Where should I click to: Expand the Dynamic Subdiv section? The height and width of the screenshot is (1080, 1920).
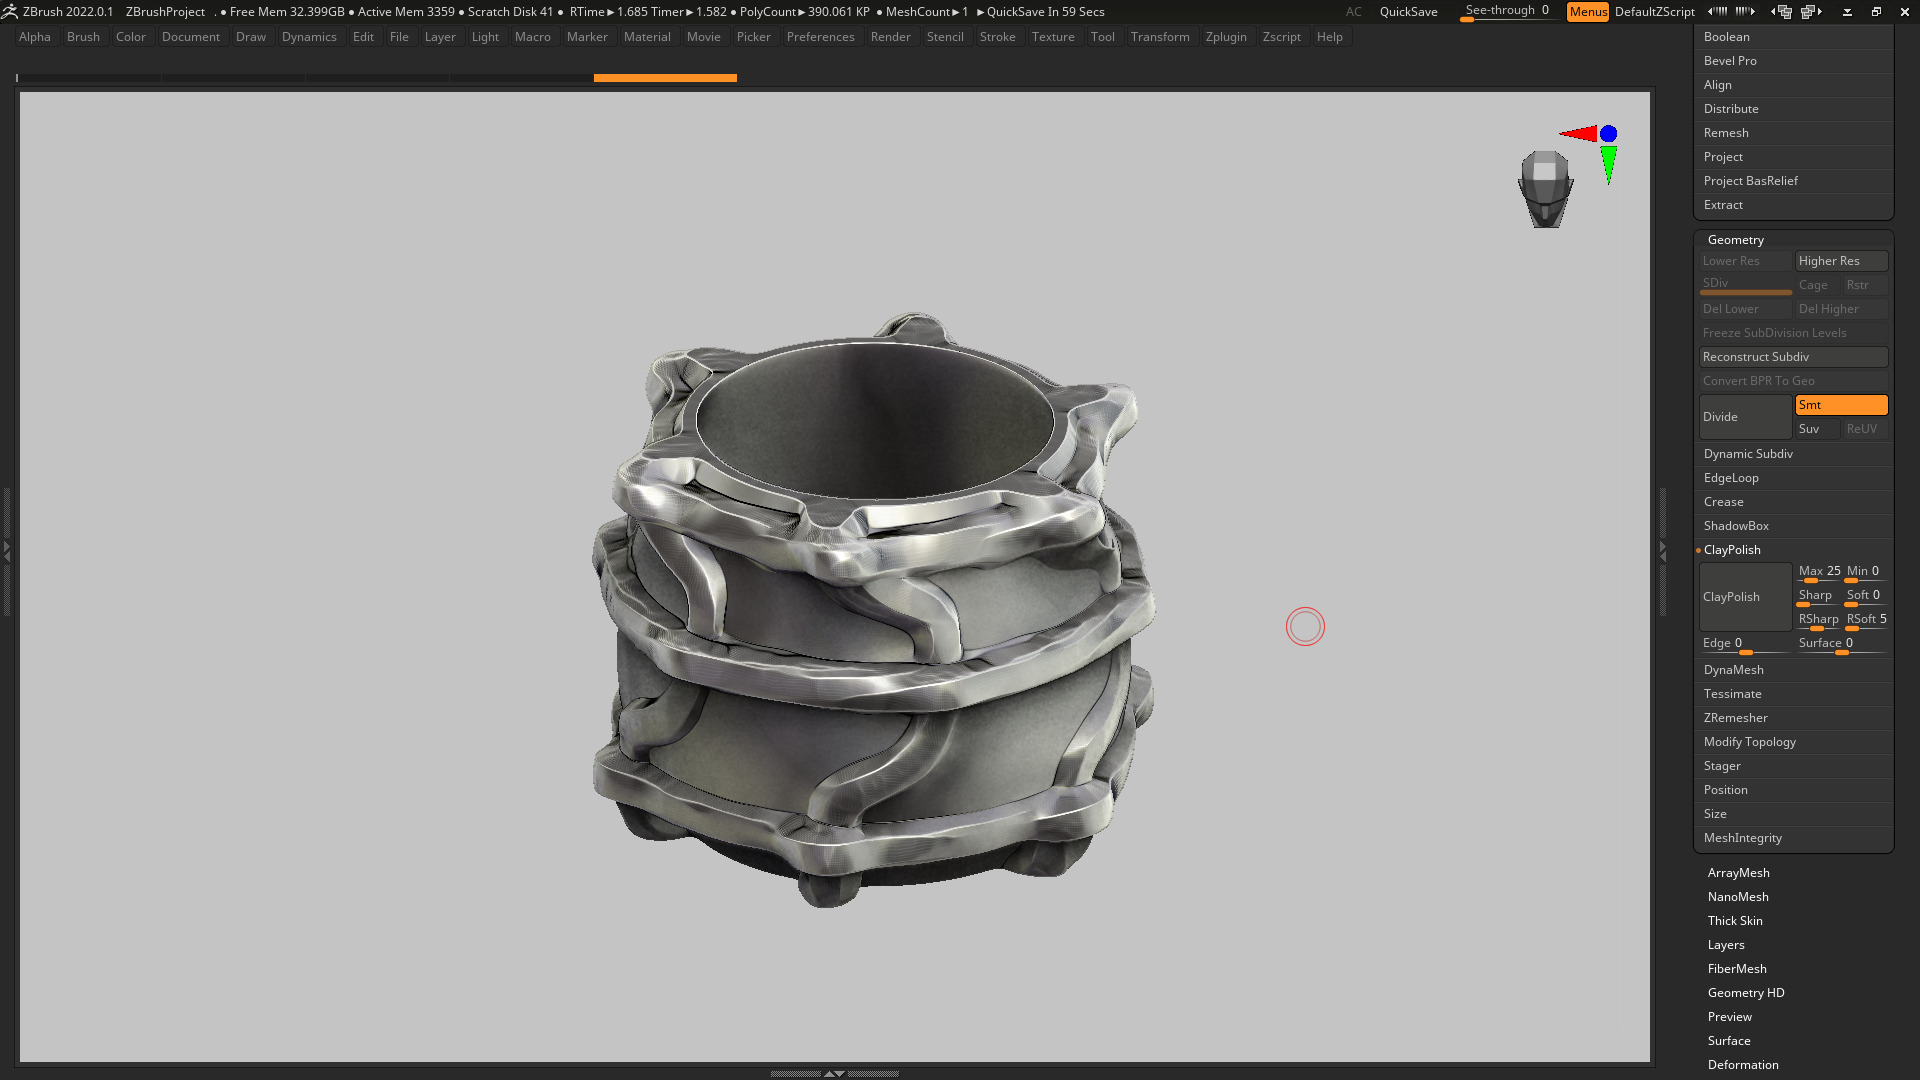pos(1748,454)
